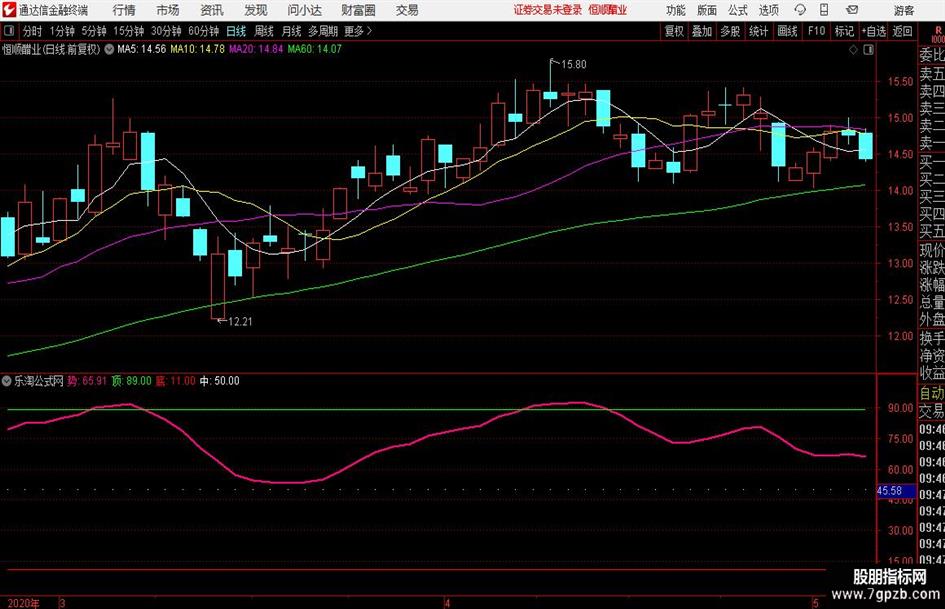The width and height of the screenshot is (945, 609).
Task: Click the 12.21 low price marker
Action: click(240, 321)
